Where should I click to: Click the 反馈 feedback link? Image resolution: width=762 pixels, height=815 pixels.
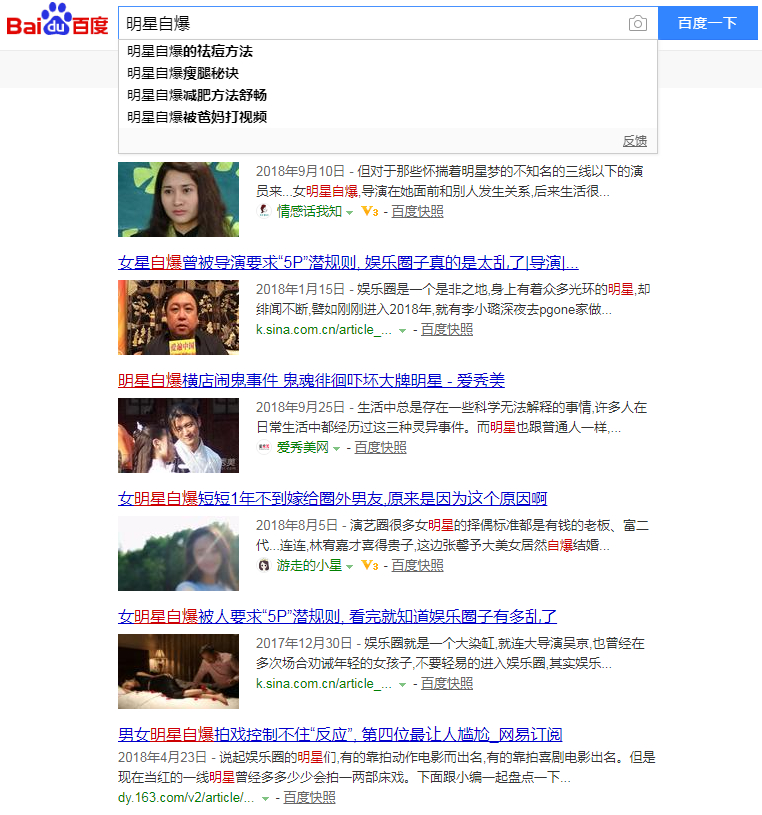635,141
